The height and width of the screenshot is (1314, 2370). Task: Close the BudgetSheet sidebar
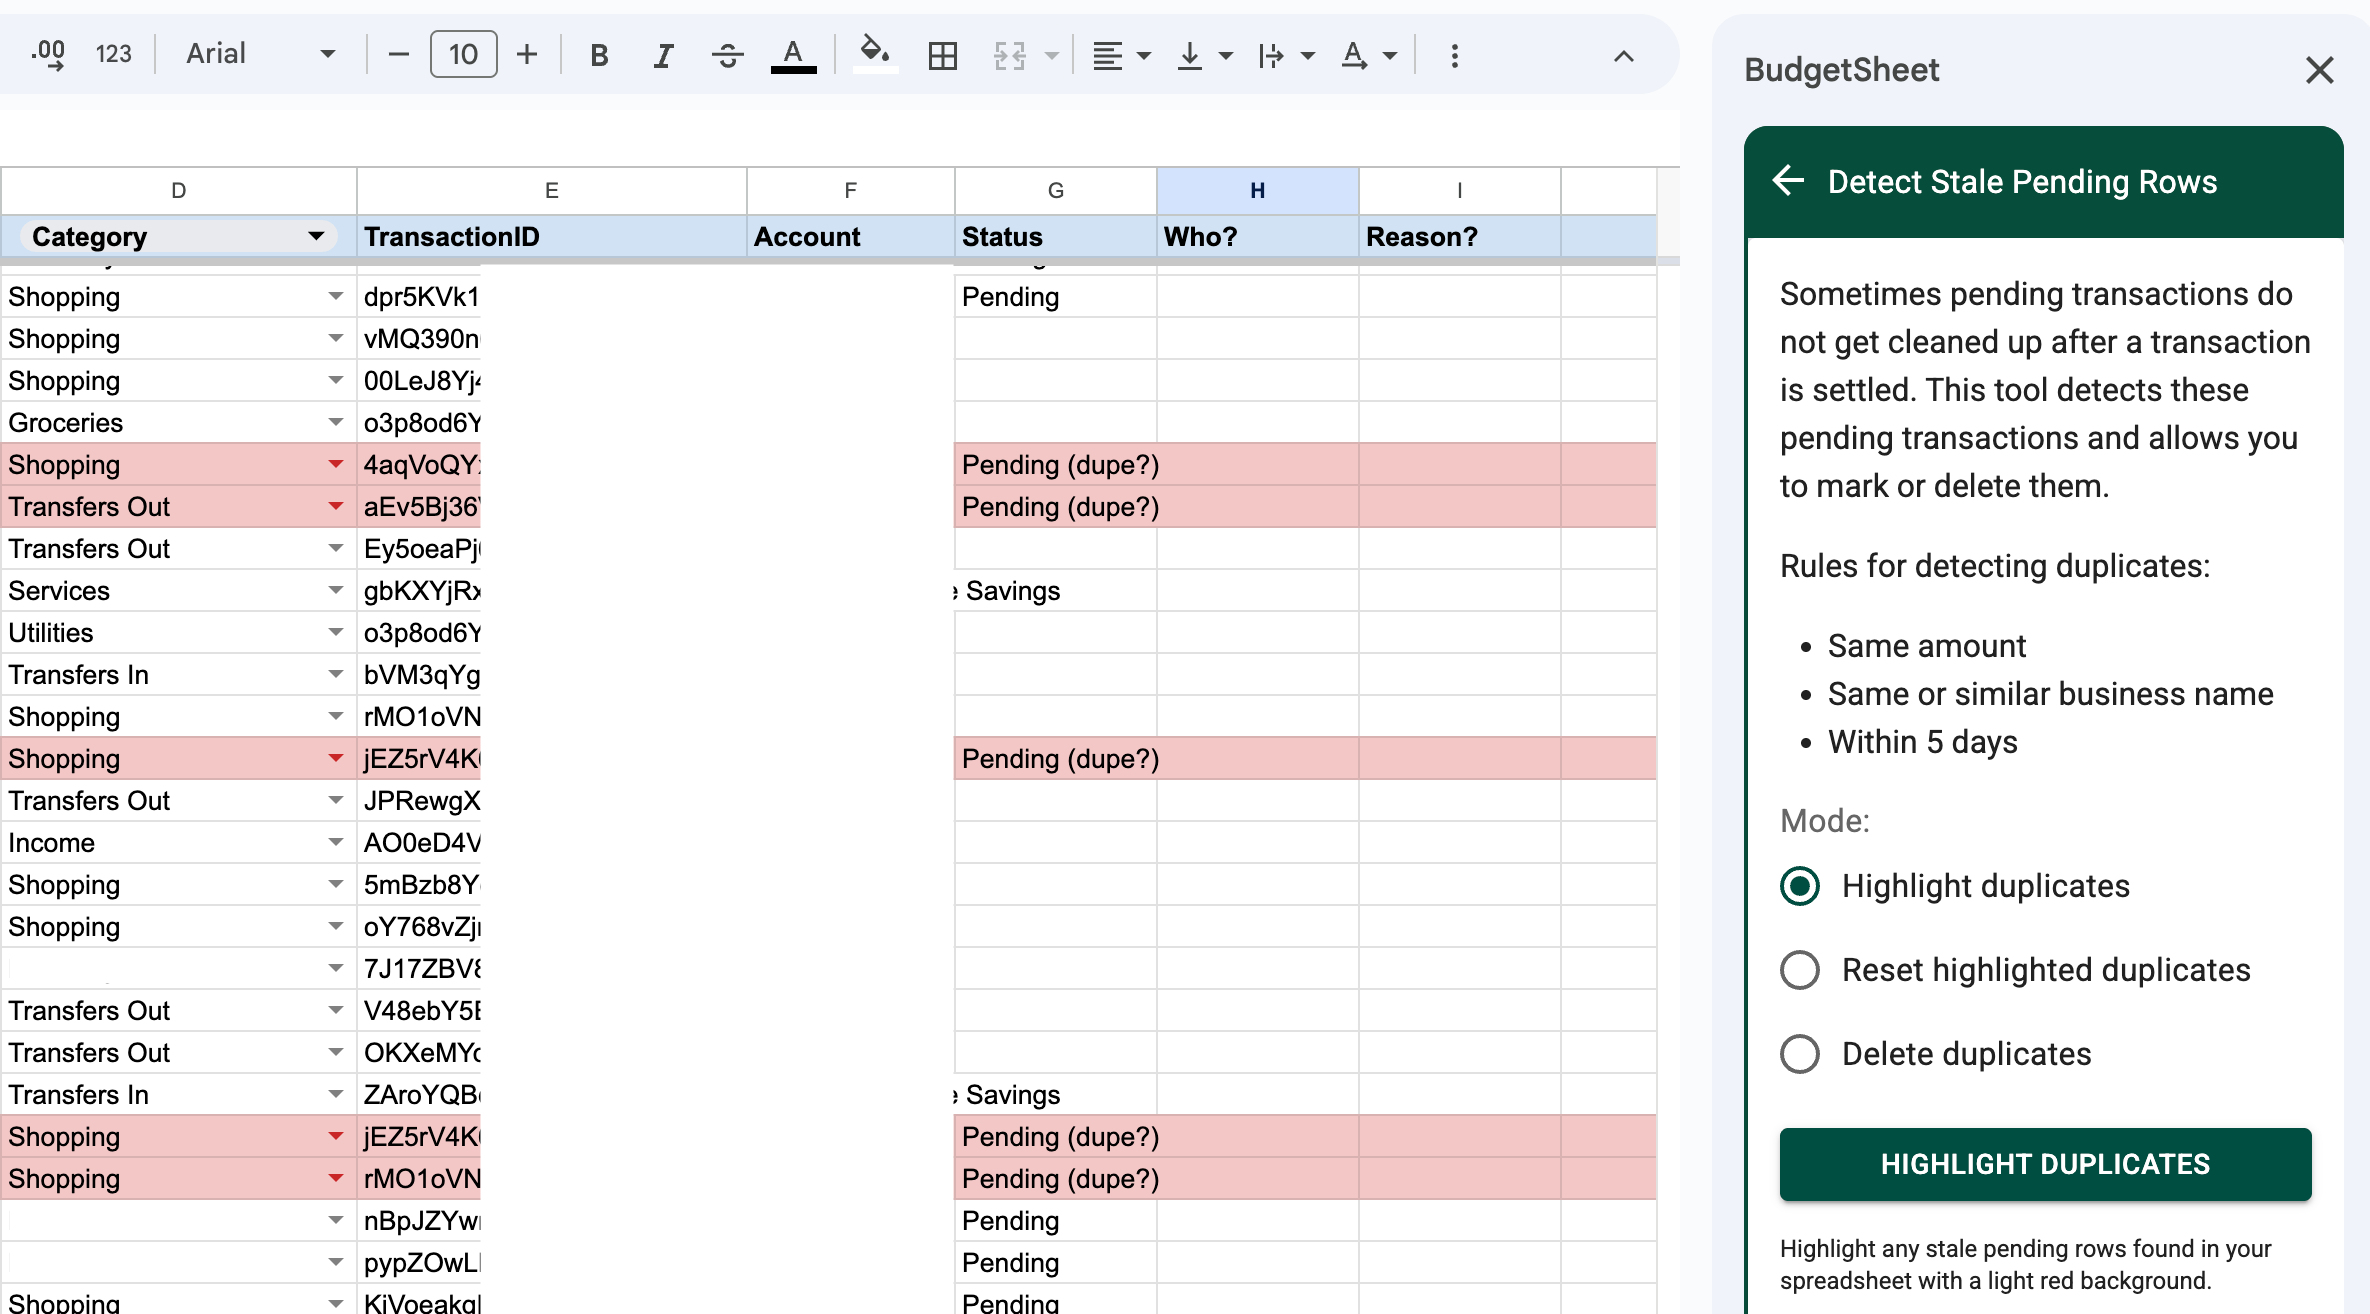2319,70
